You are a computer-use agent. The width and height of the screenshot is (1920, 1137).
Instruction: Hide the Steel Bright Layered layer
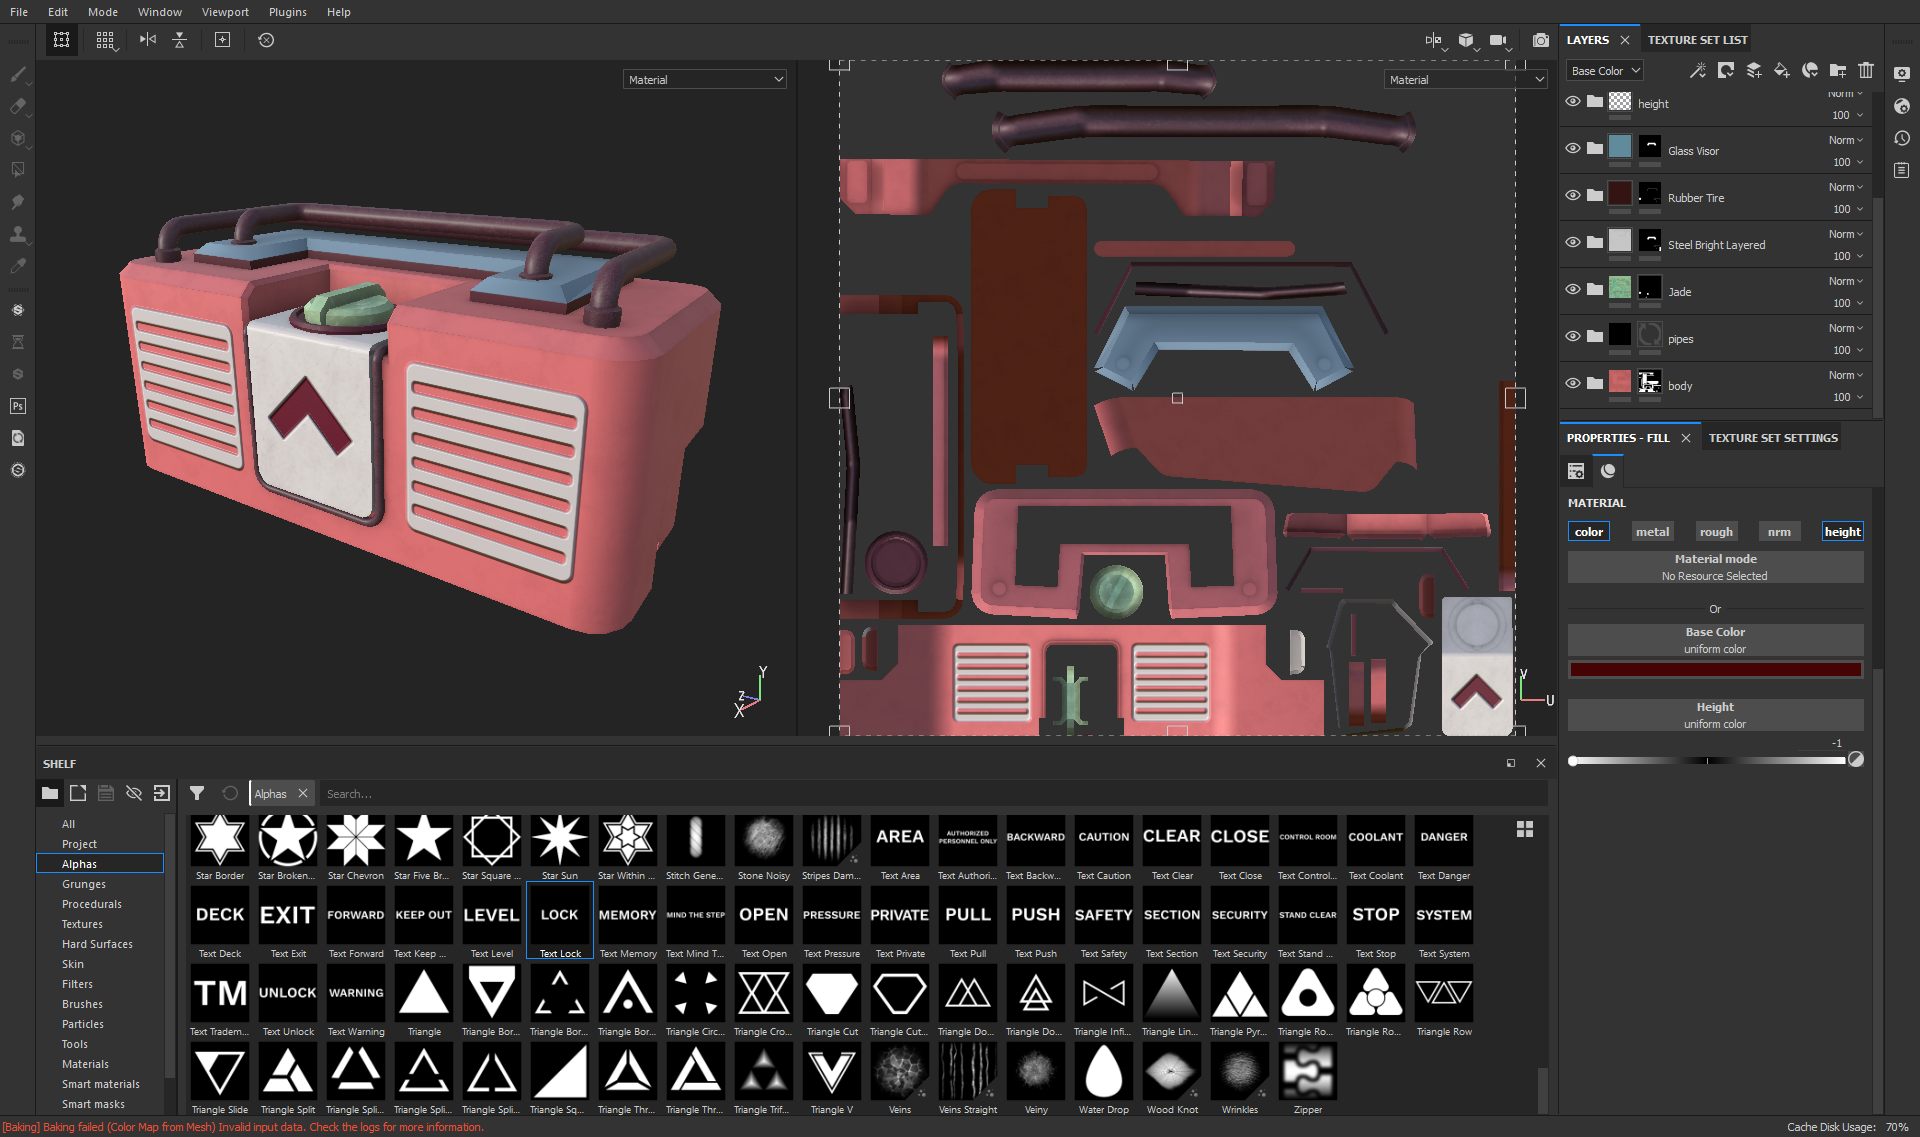tap(1573, 243)
